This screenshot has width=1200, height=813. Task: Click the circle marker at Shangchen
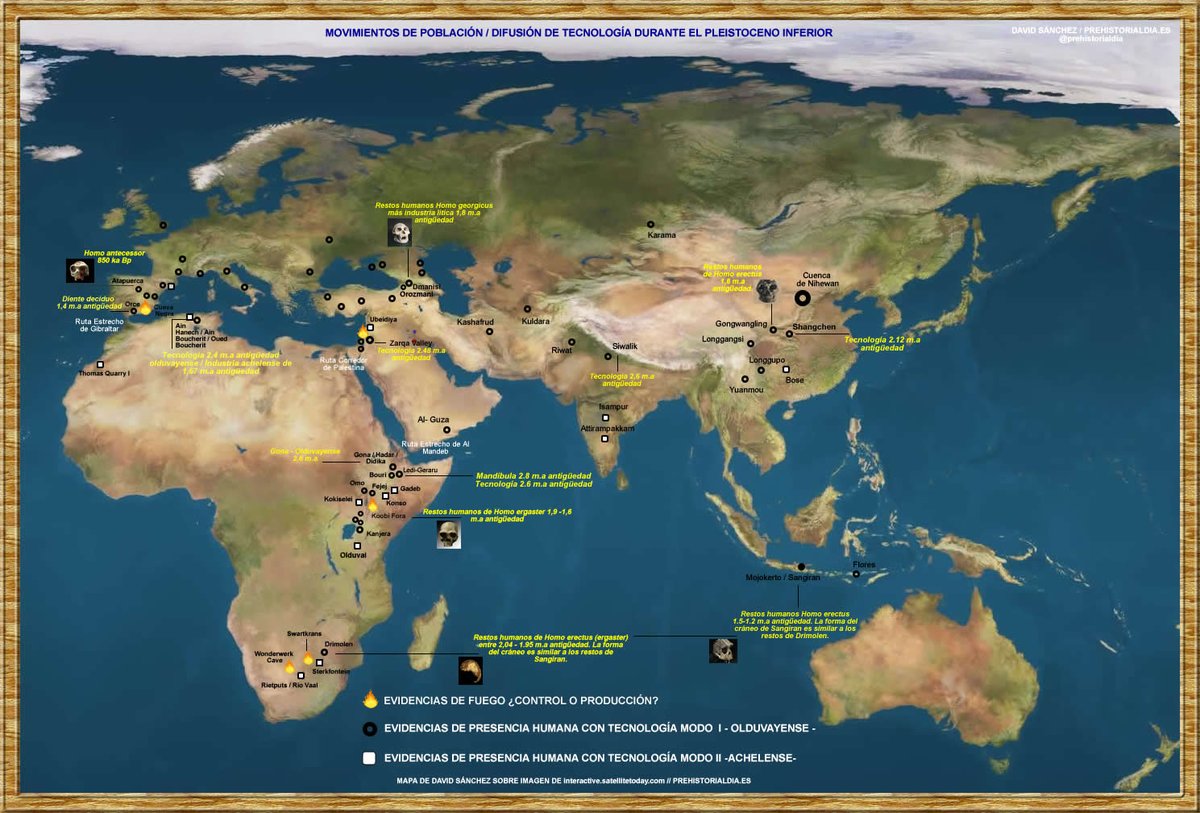click(789, 333)
